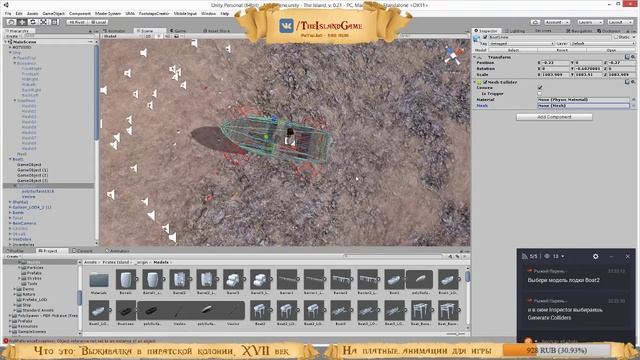Switch to the Lighting tab
The width and height of the screenshot is (640, 360).
pos(514,31)
